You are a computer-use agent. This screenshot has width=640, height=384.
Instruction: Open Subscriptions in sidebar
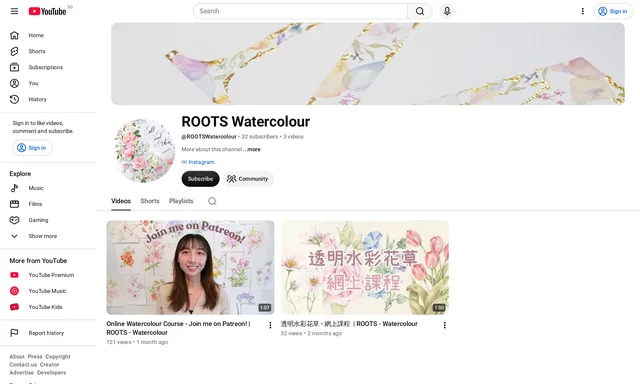(48, 67)
